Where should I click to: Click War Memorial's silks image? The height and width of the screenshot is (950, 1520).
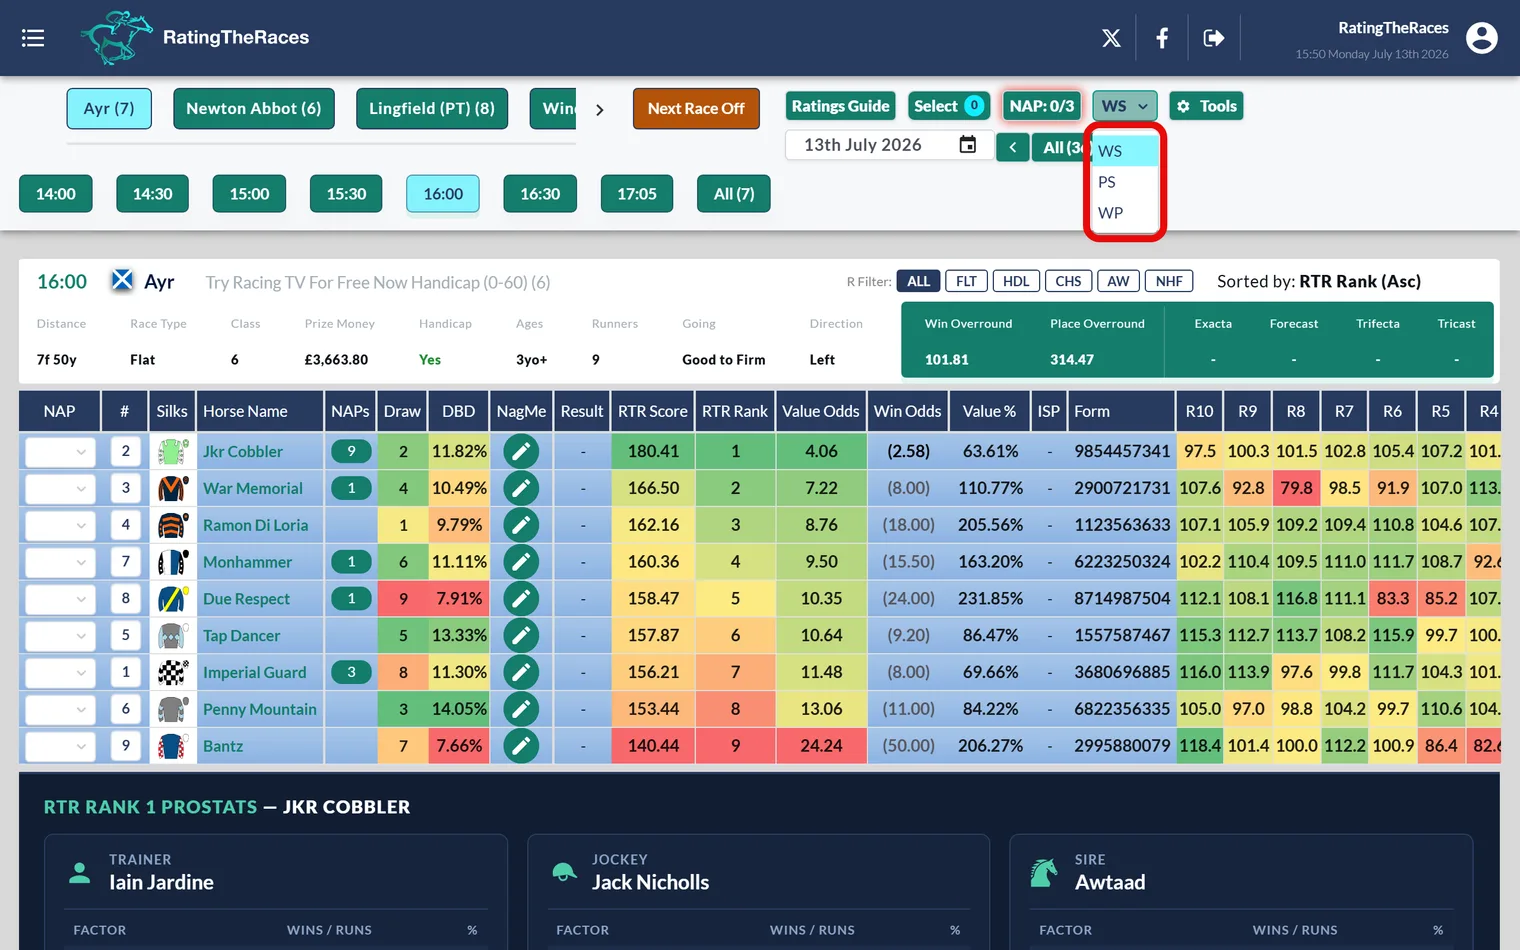coord(173,488)
